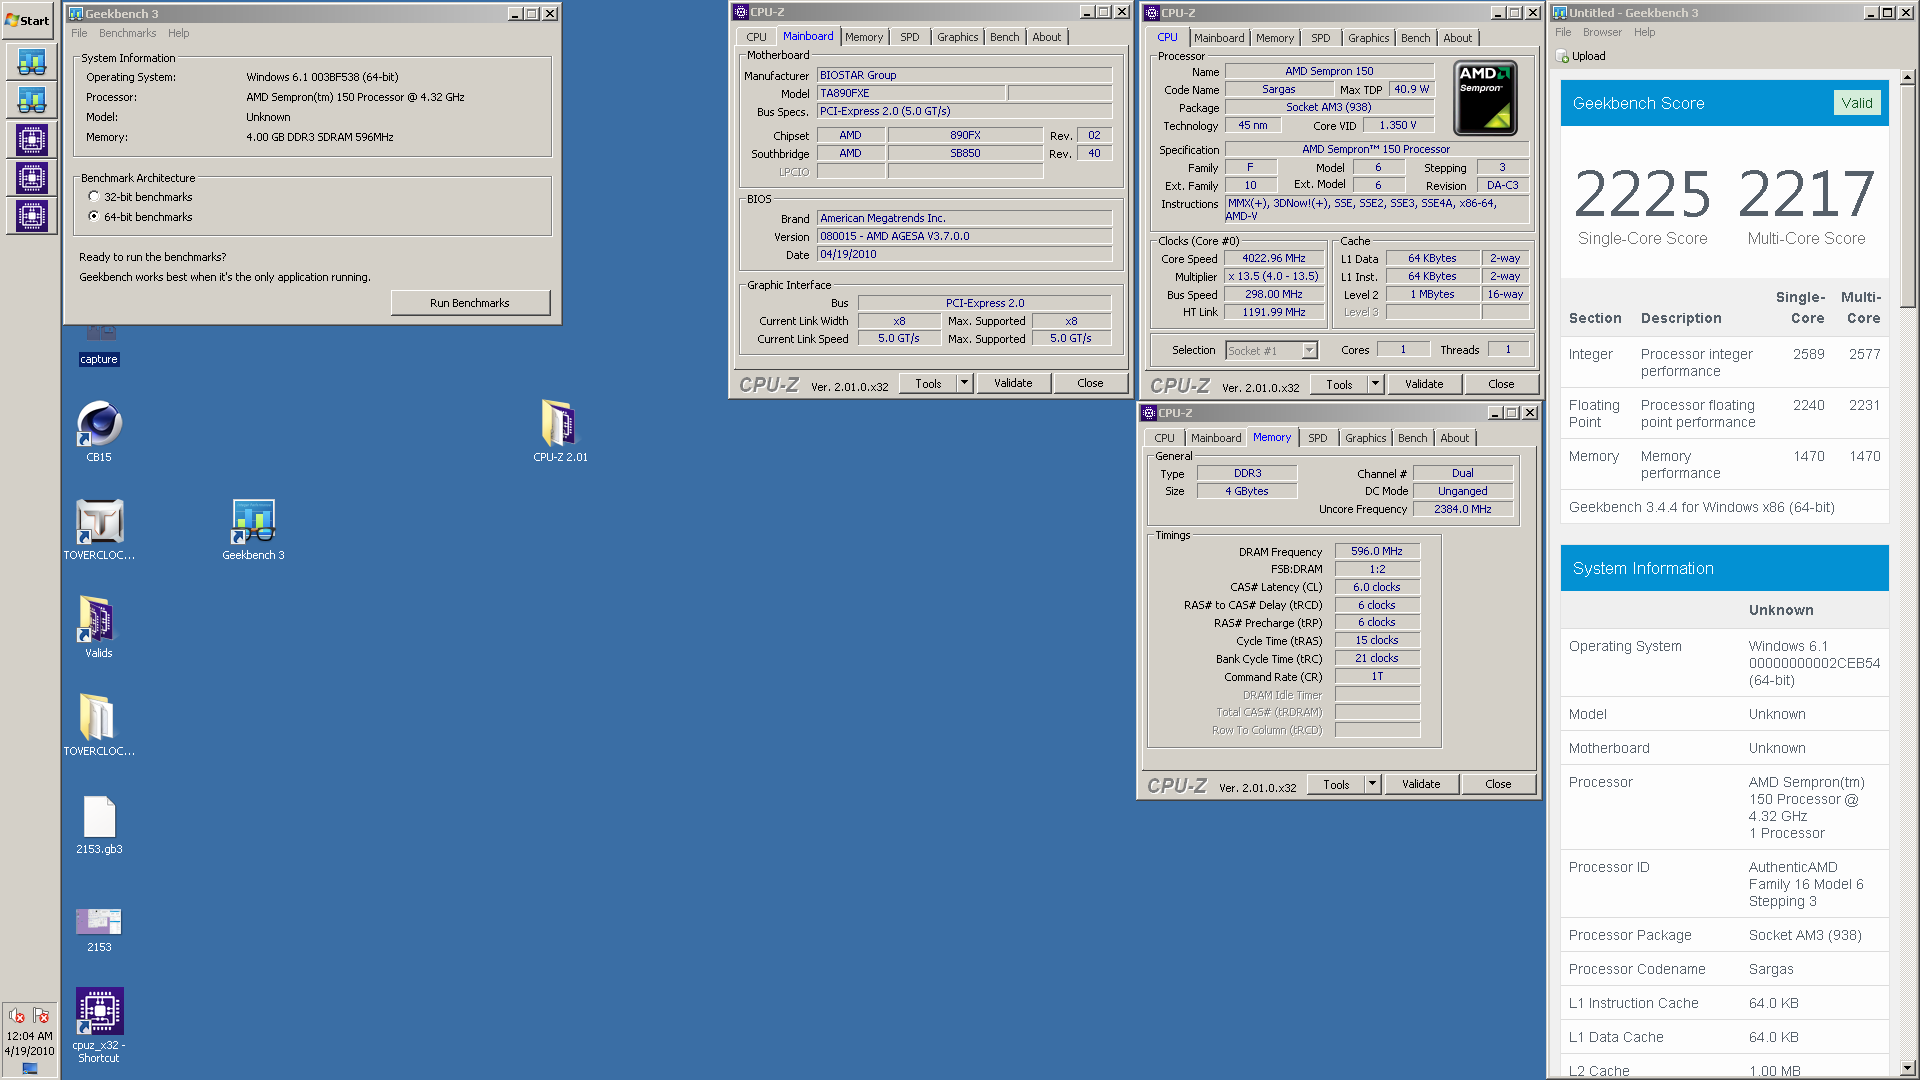Click the Memory performance row in results

click(1724, 464)
